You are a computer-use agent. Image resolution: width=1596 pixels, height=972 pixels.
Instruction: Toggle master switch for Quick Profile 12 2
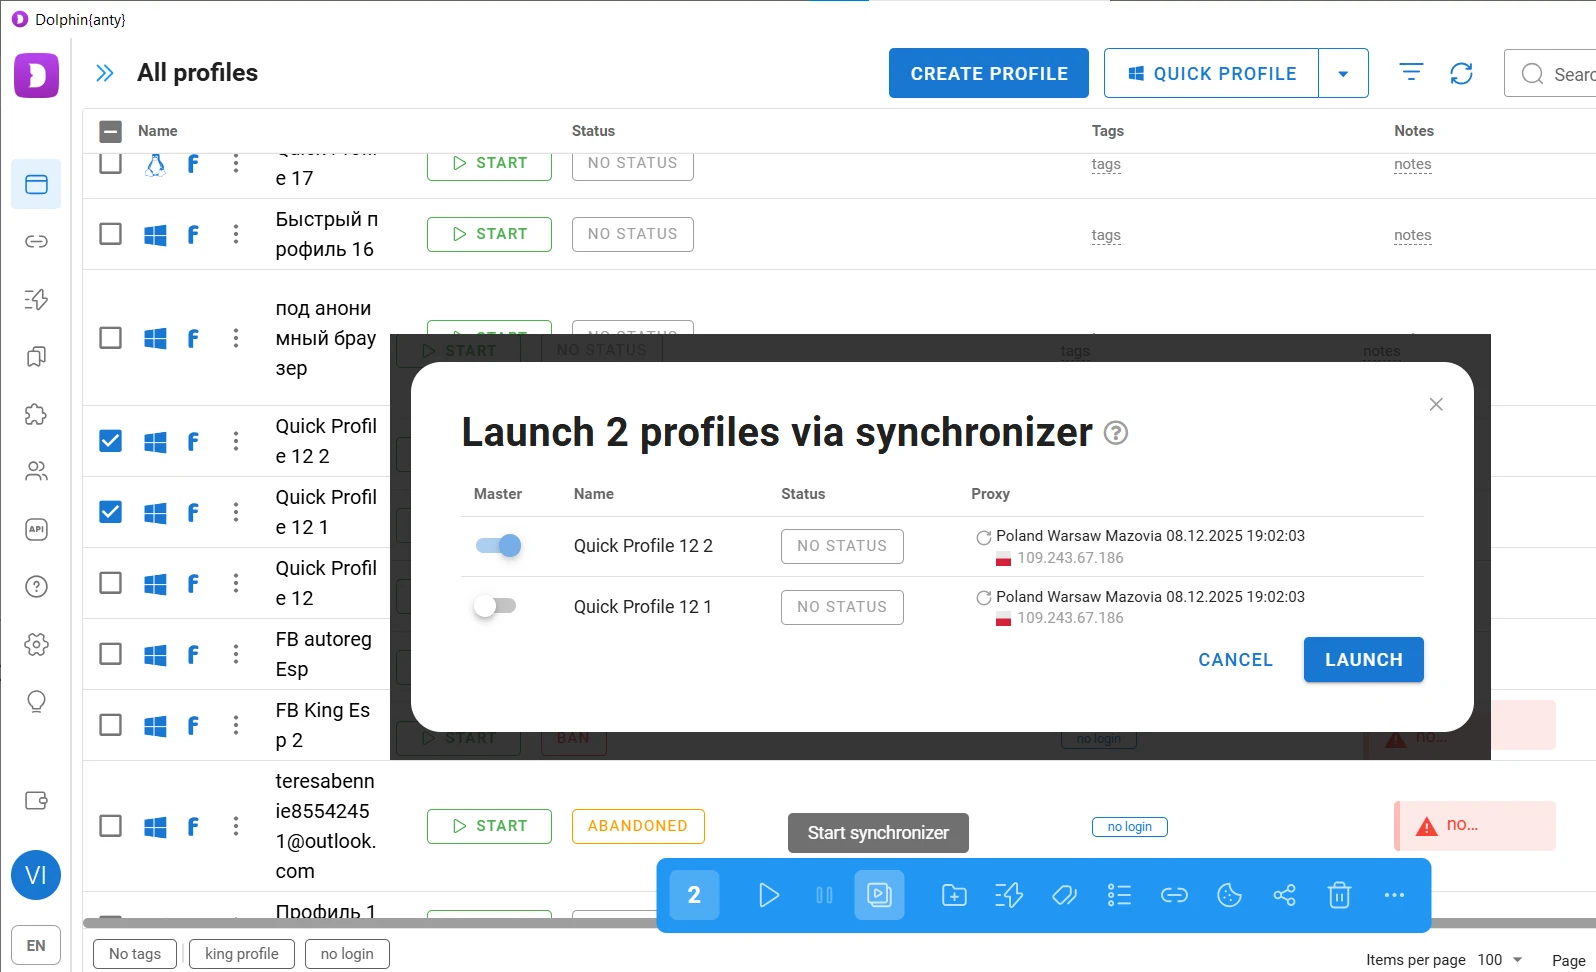click(498, 545)
